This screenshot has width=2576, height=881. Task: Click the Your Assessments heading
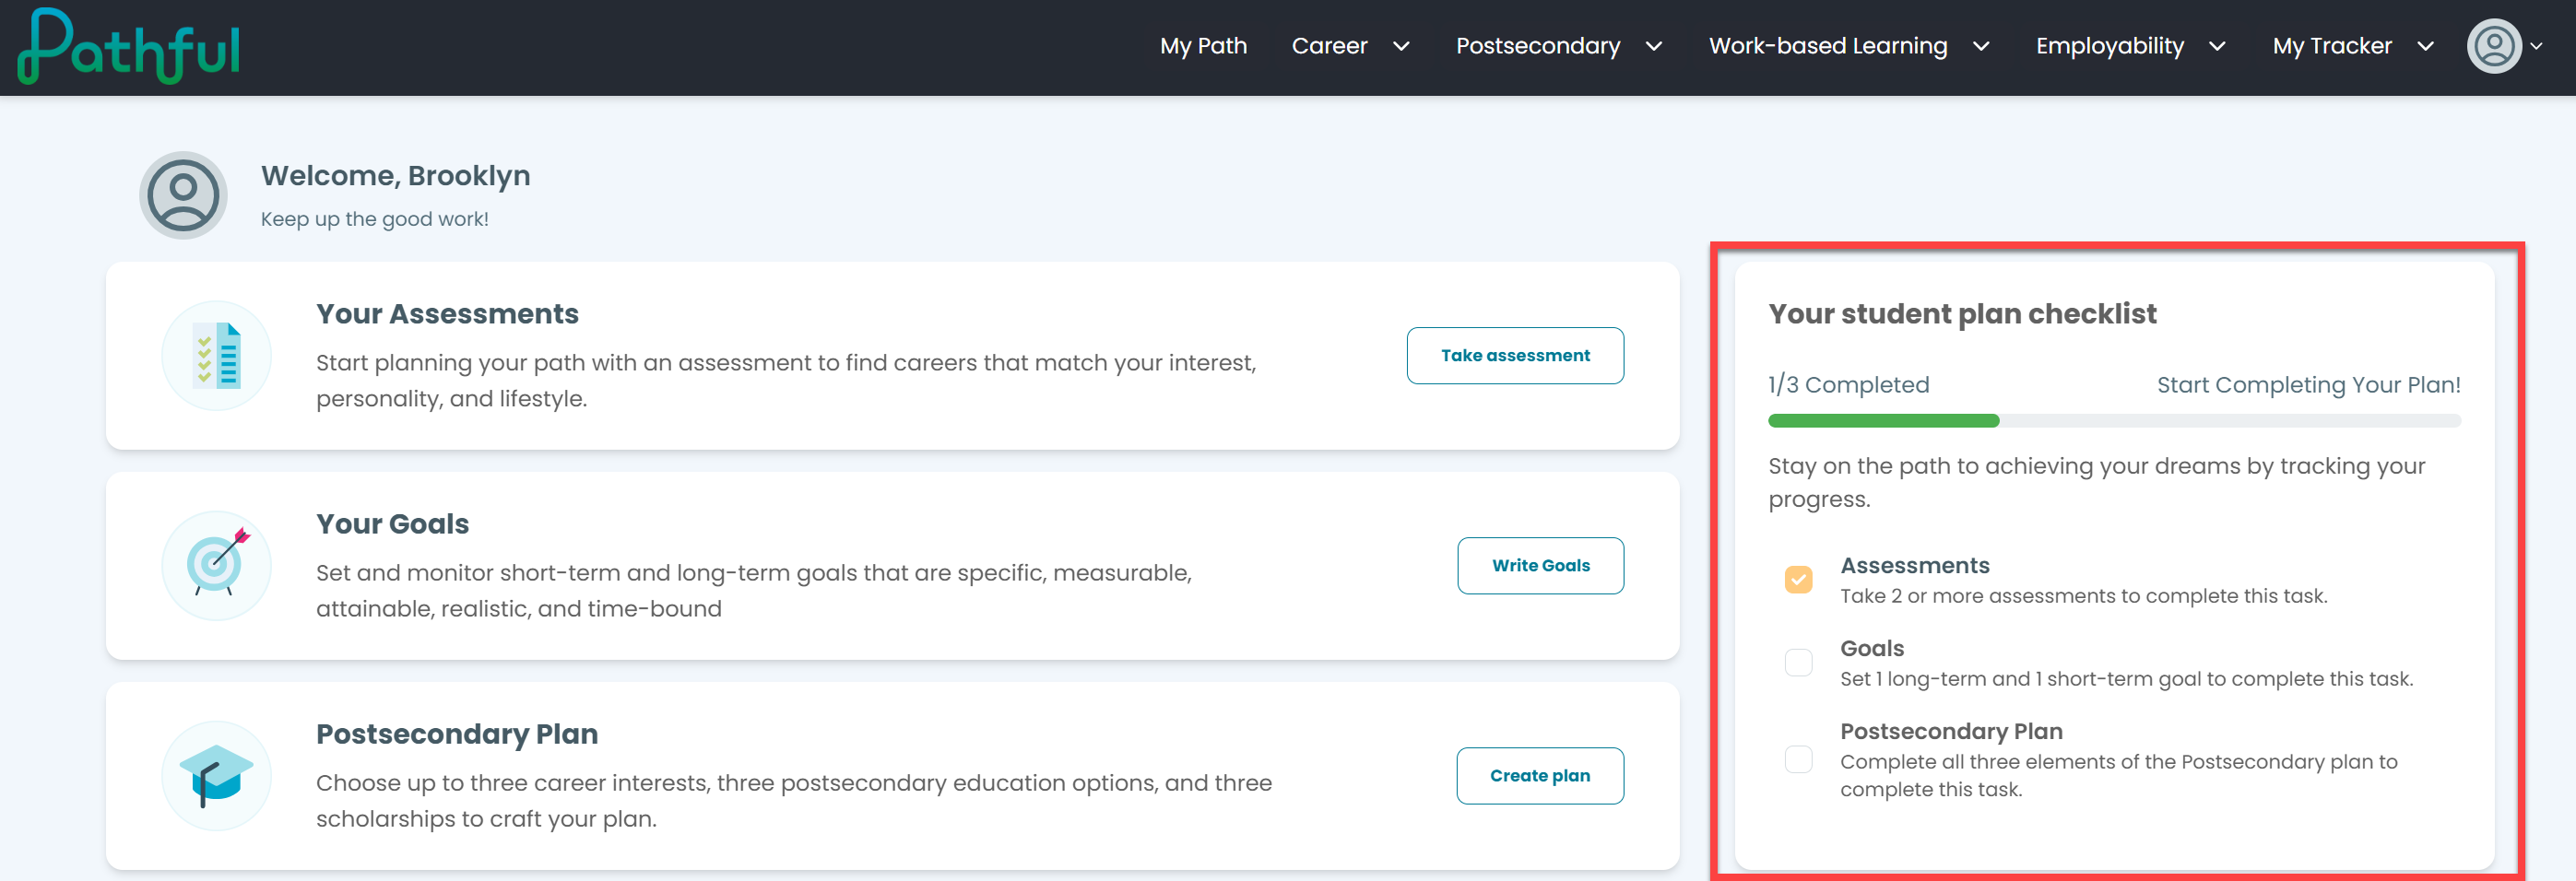[x=447, y=314]
